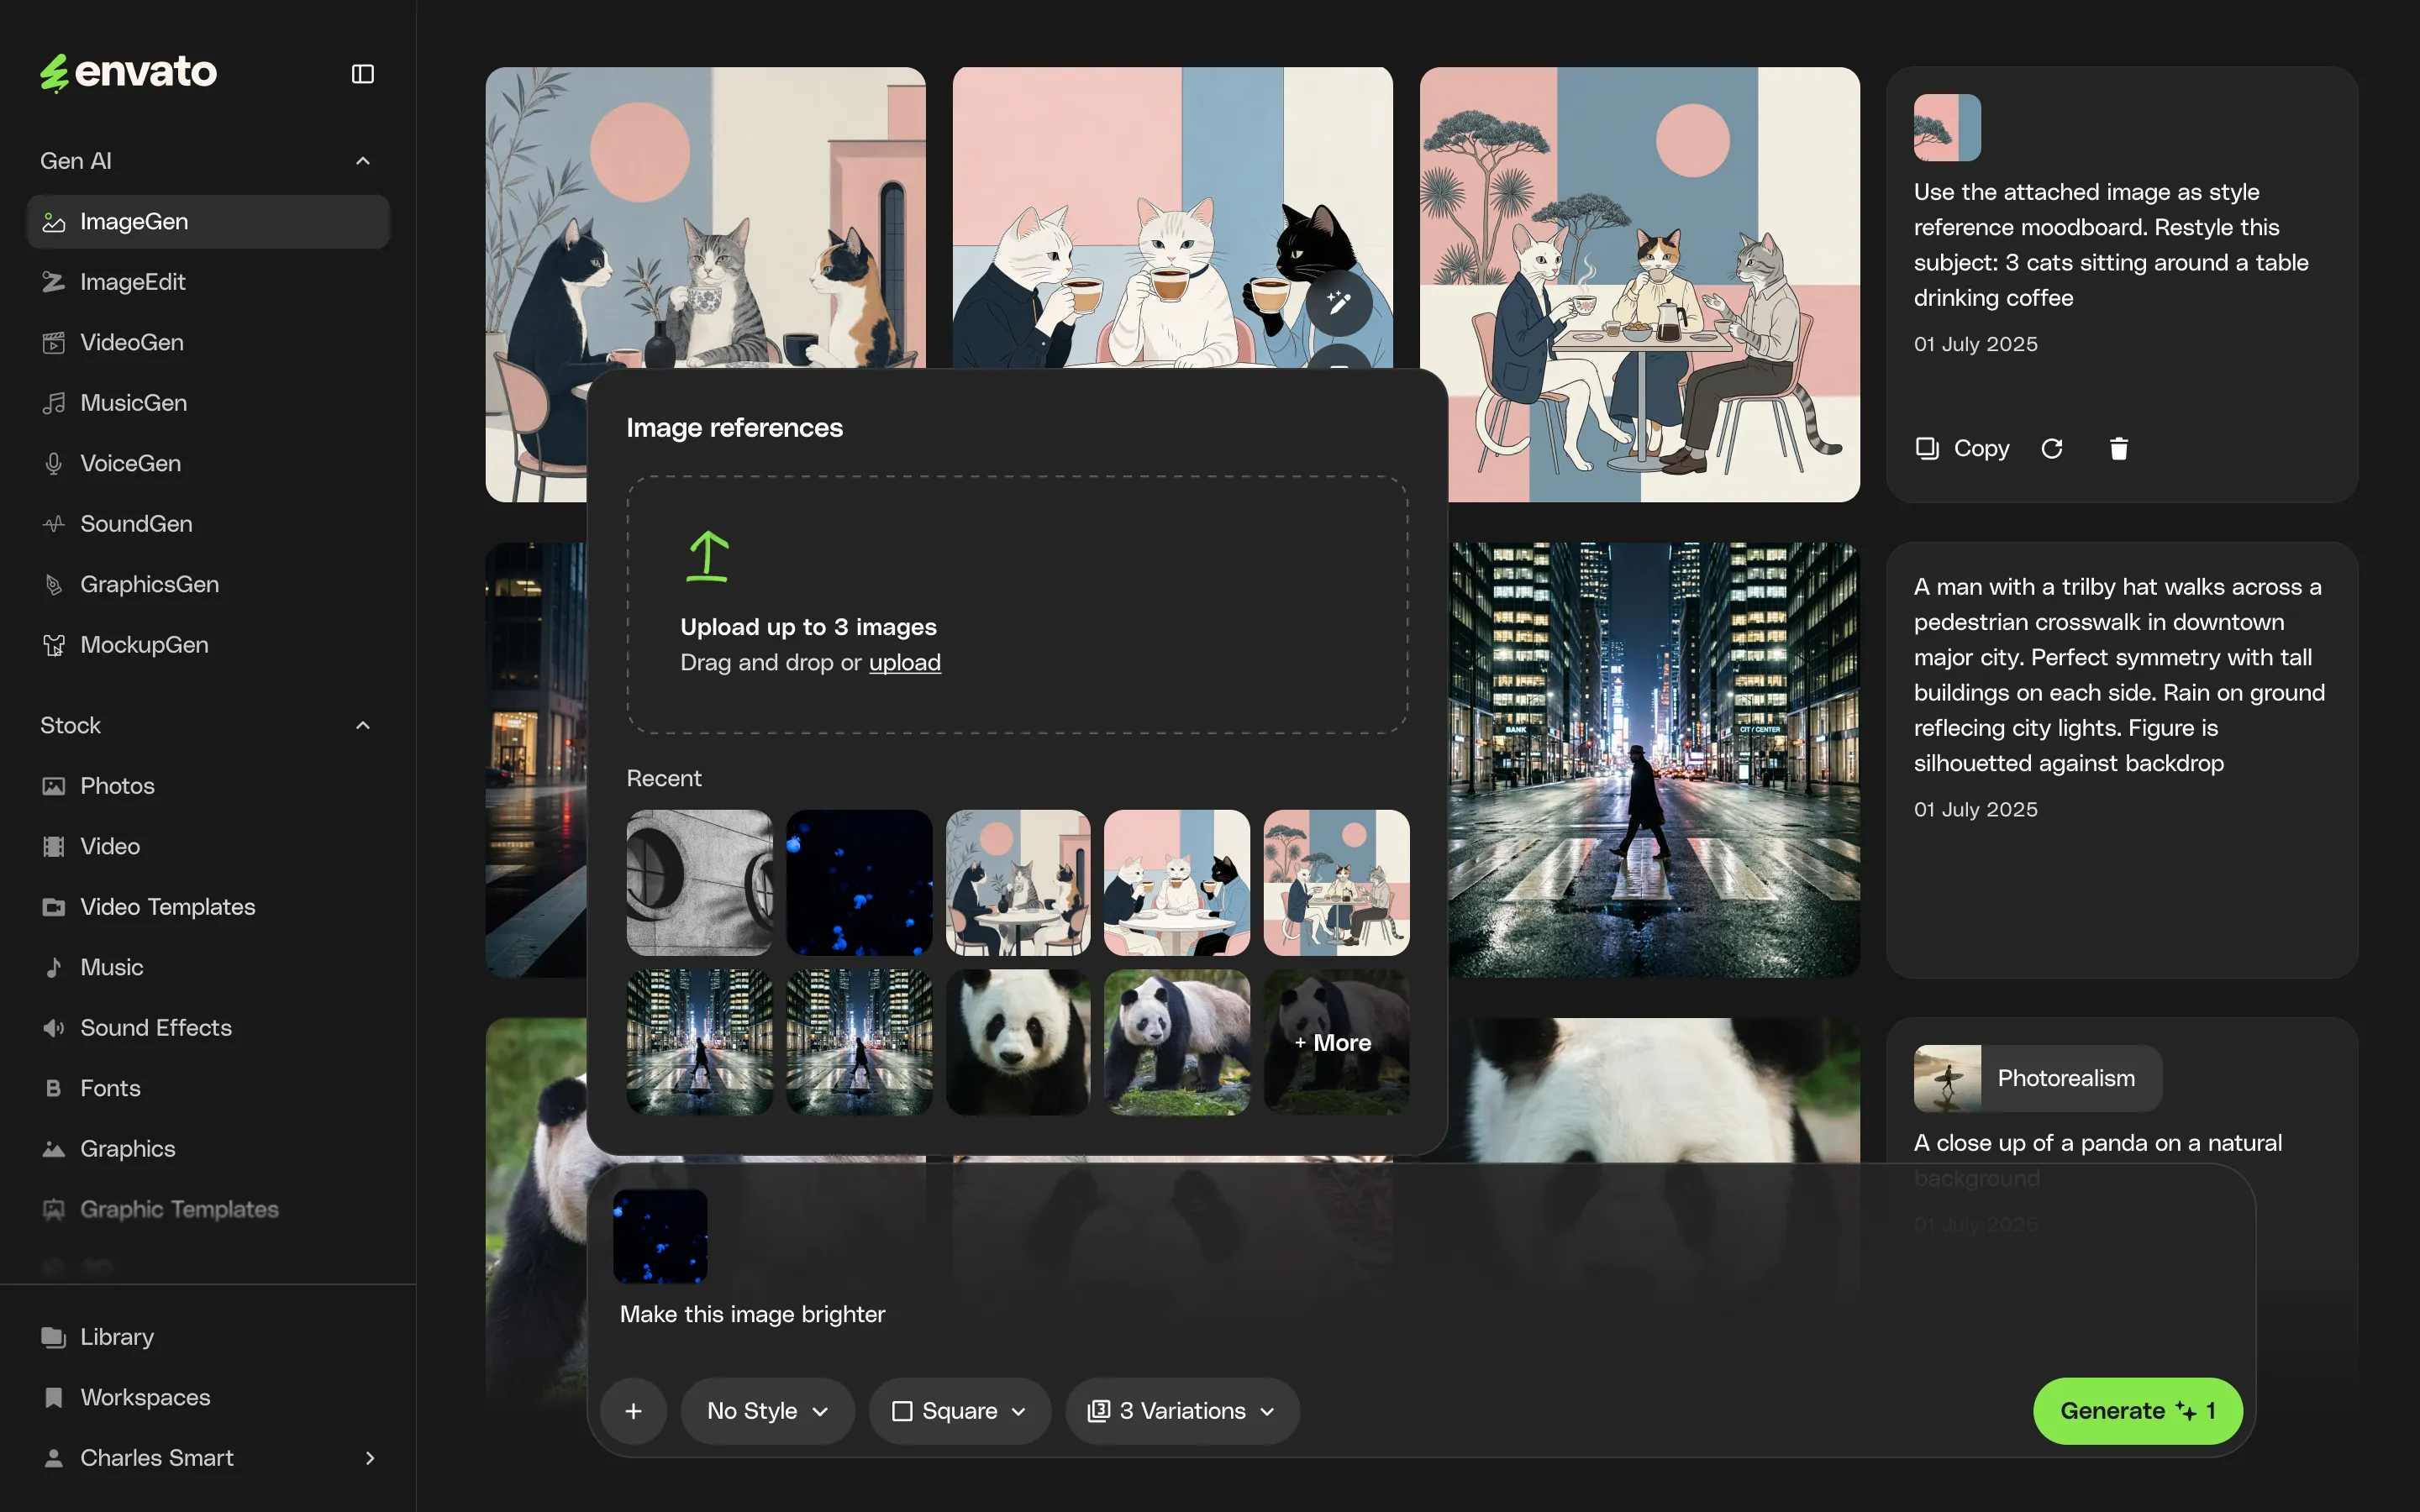Screen dimensions: 2420x1512
Task: Collapse the Stock section
Action: pos(363,726)
